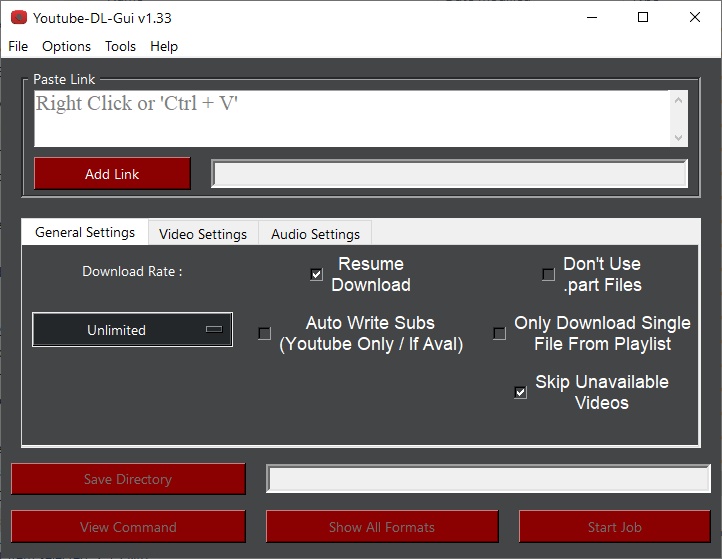Click the Save Directory button
722x559 pixels.
pyautogui.click(x=128, y=479)
